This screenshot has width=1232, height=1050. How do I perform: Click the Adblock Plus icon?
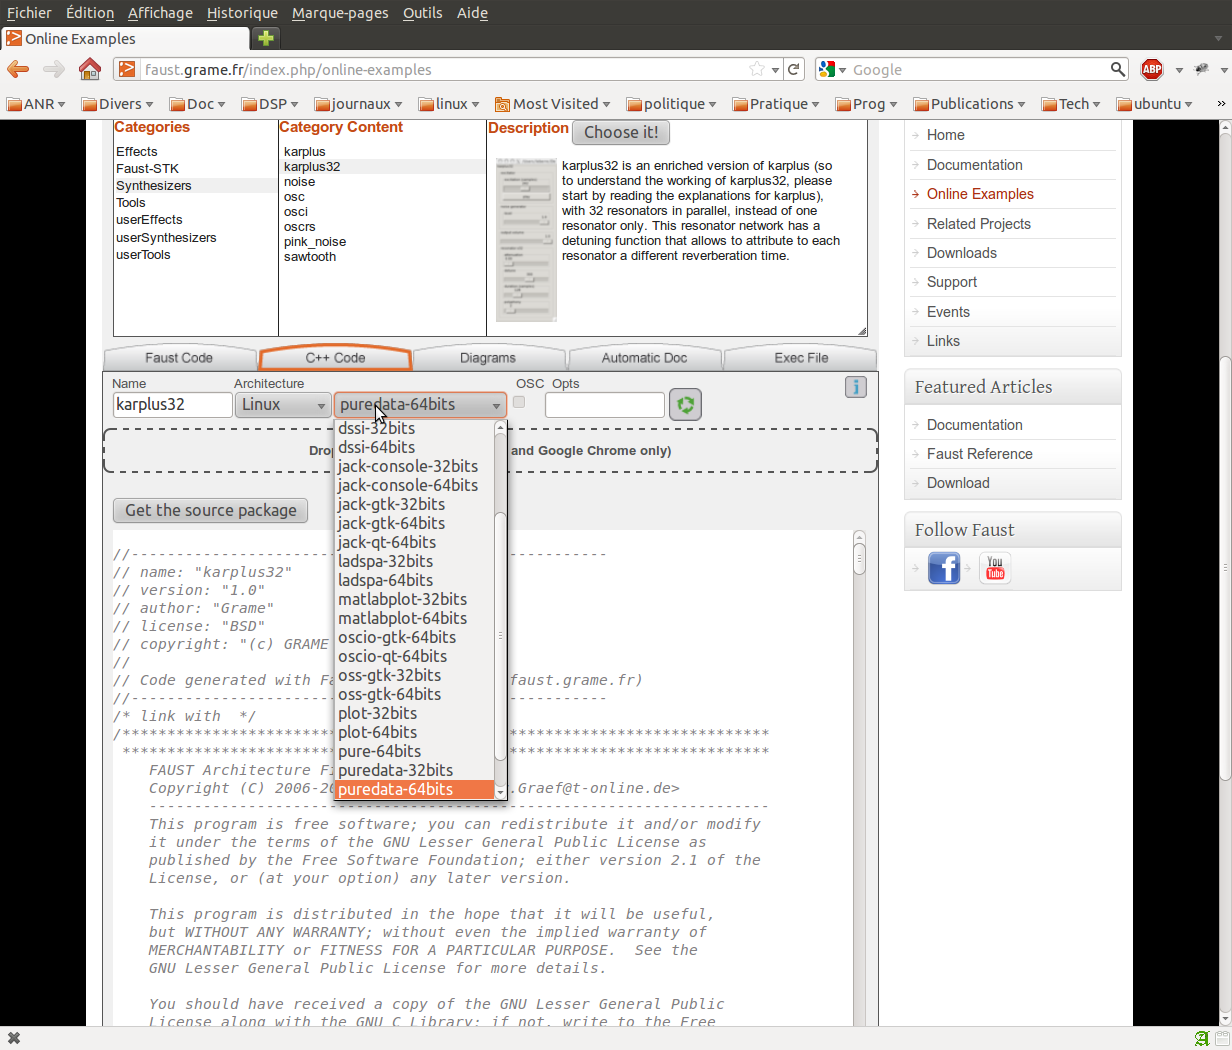[1152, 69]
